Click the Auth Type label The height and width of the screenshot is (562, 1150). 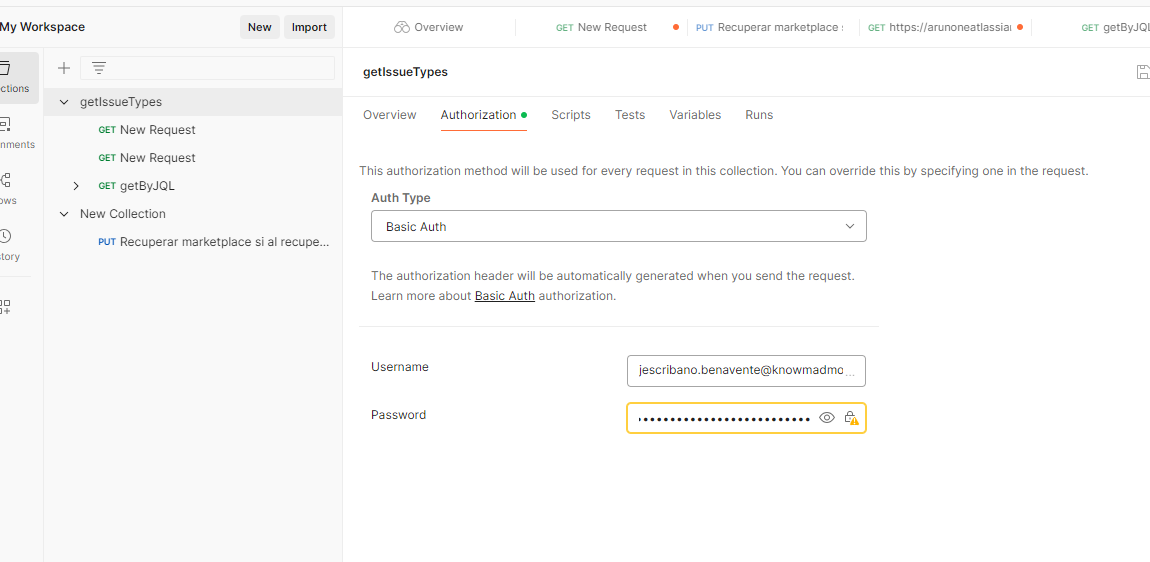point(400,198)
